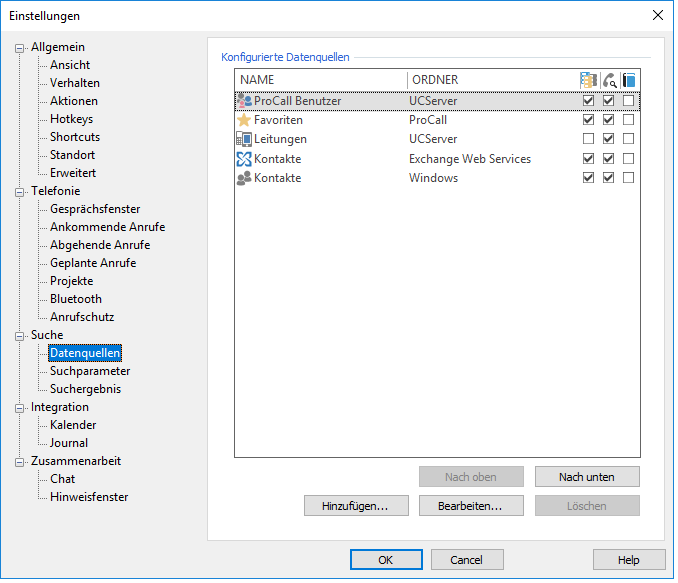Uncheck first checkbox for Exchange Web Services
The image size is (678, 583).
(588, 159)
